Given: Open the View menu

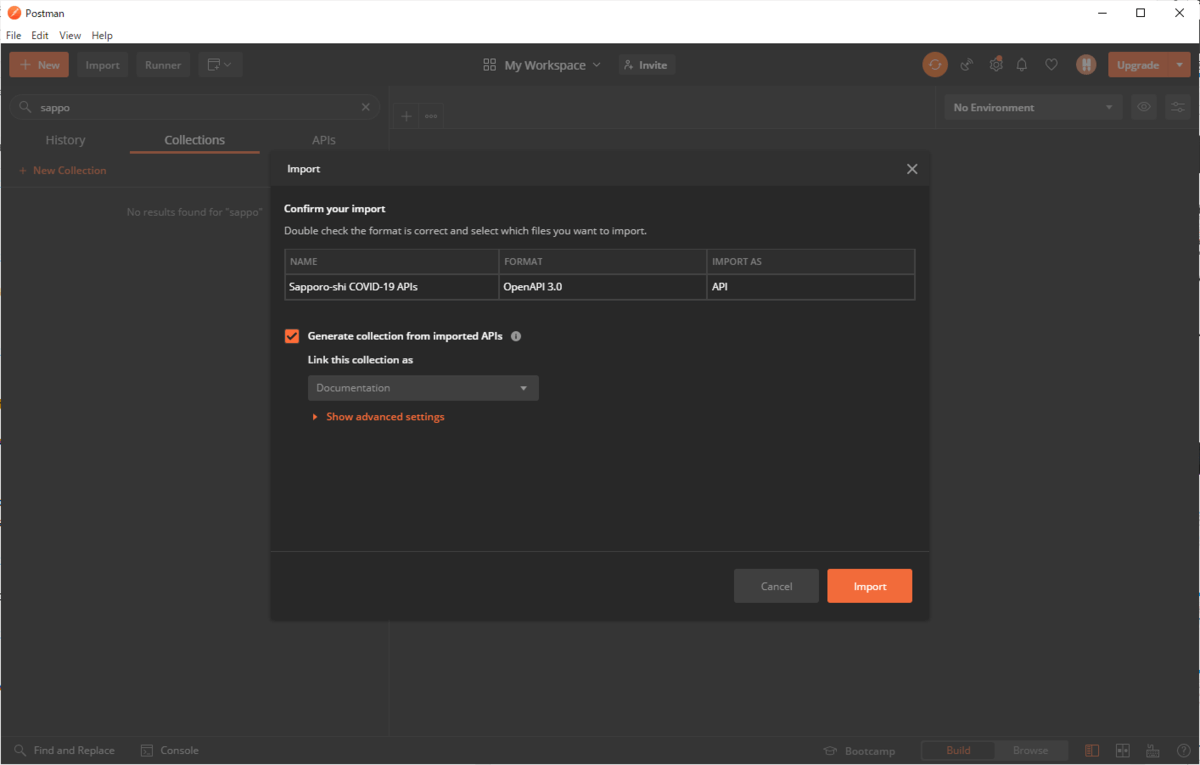Looking at the screenshot, I should coord(70,35).
